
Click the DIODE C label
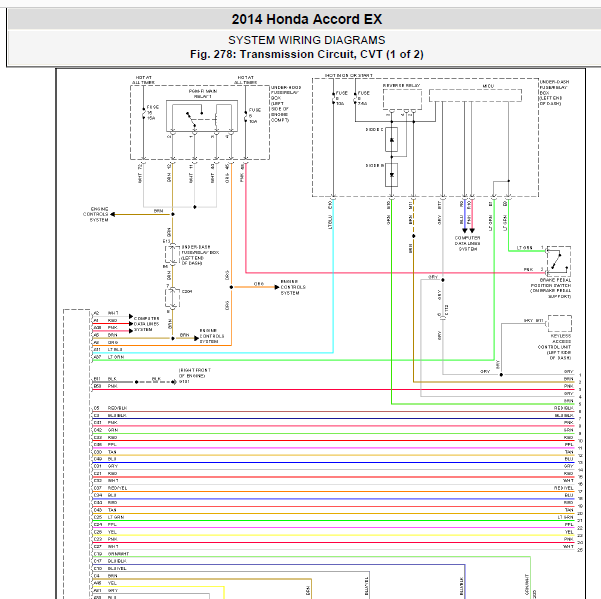click(x=374, y=130)
